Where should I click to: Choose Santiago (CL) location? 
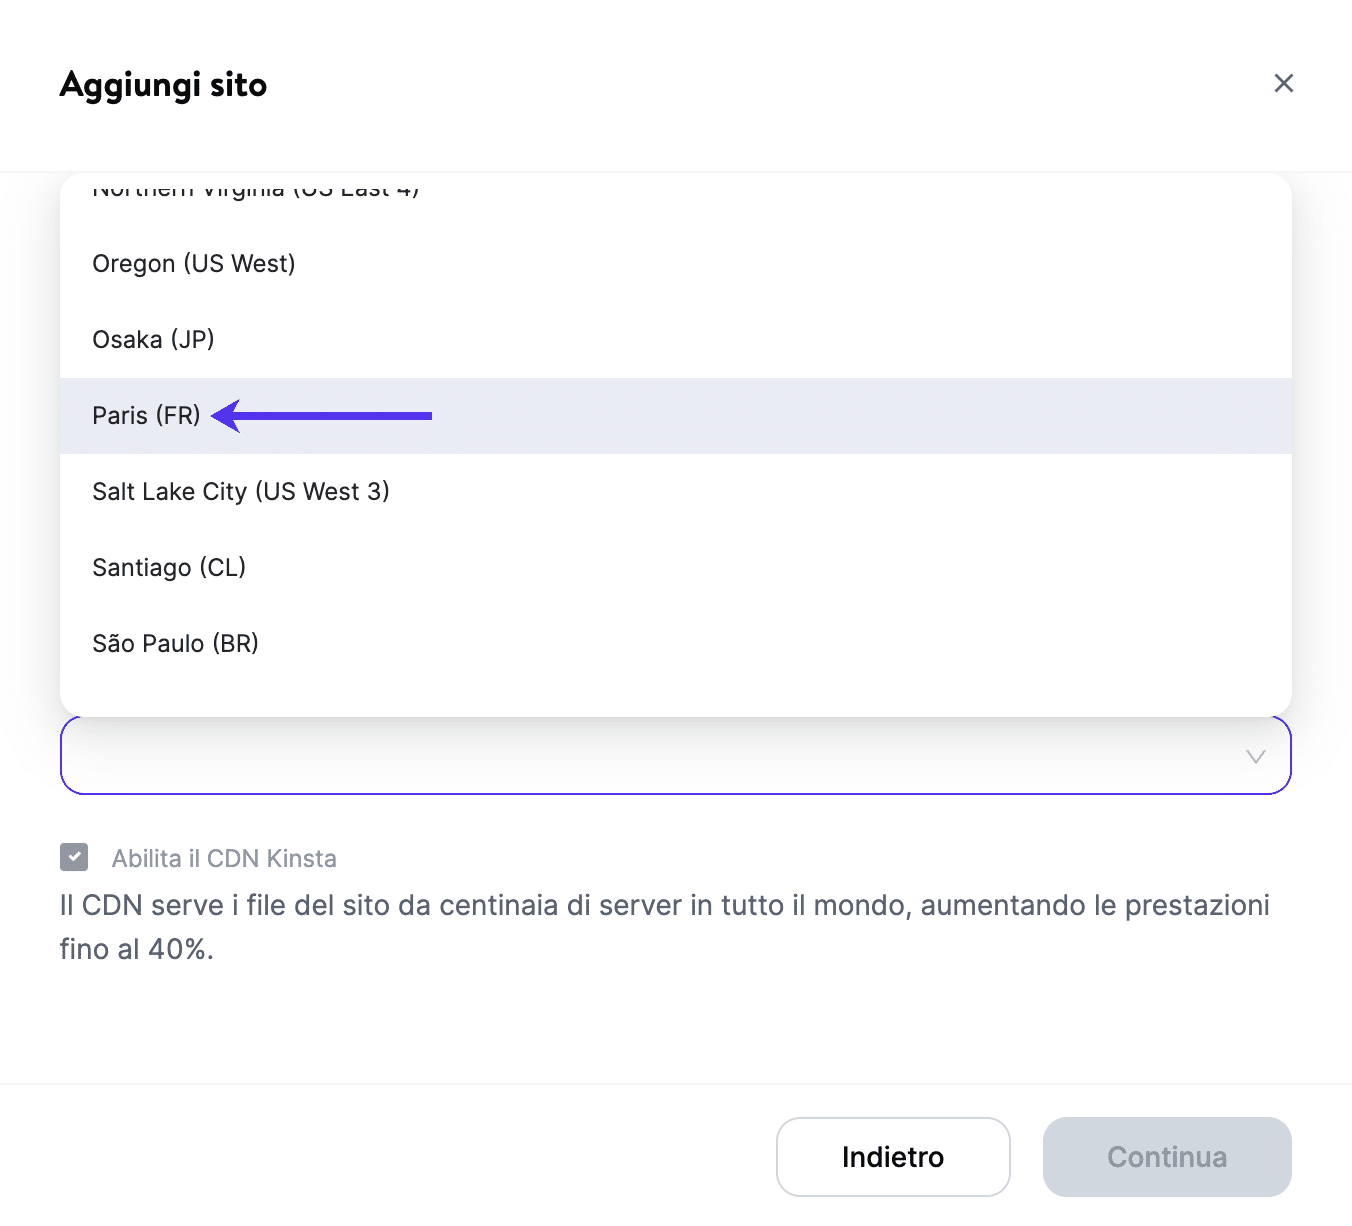pyautogui.click(x=169, y=568)
